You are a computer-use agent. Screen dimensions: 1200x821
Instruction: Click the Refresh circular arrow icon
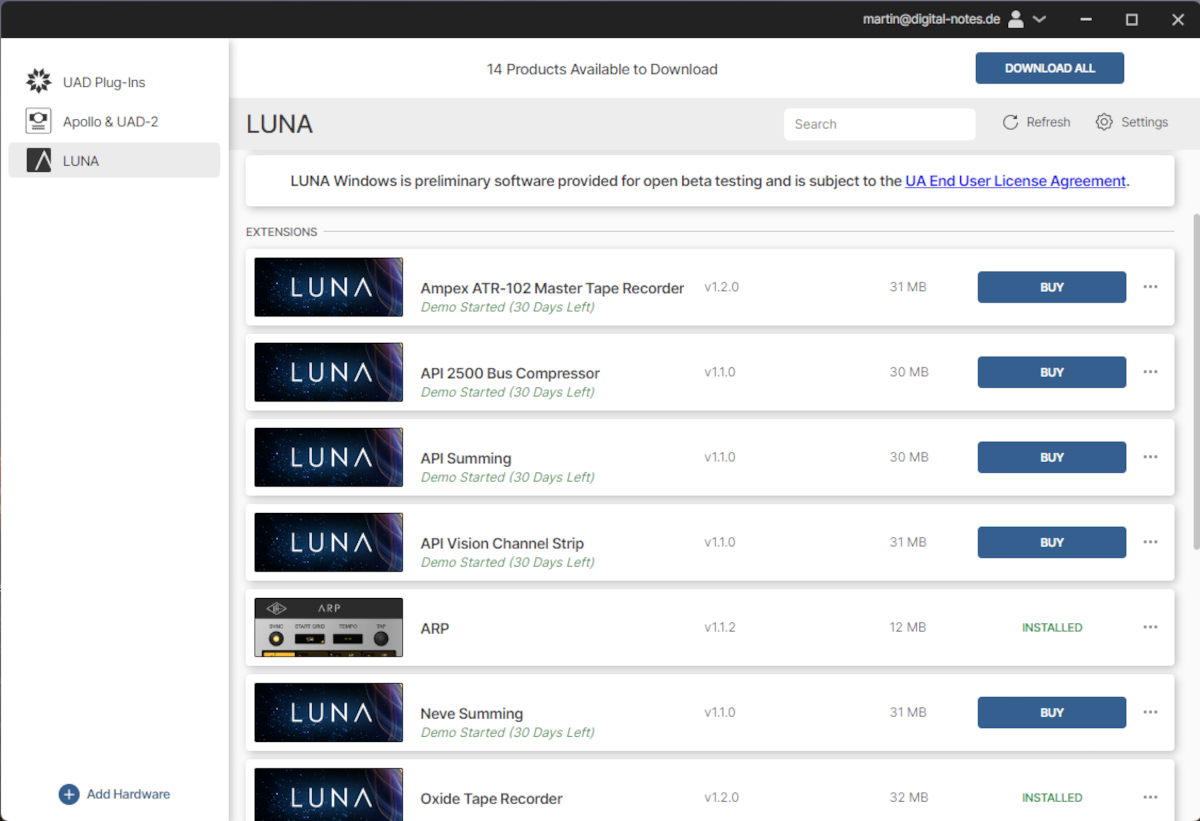coord(1010,122)
